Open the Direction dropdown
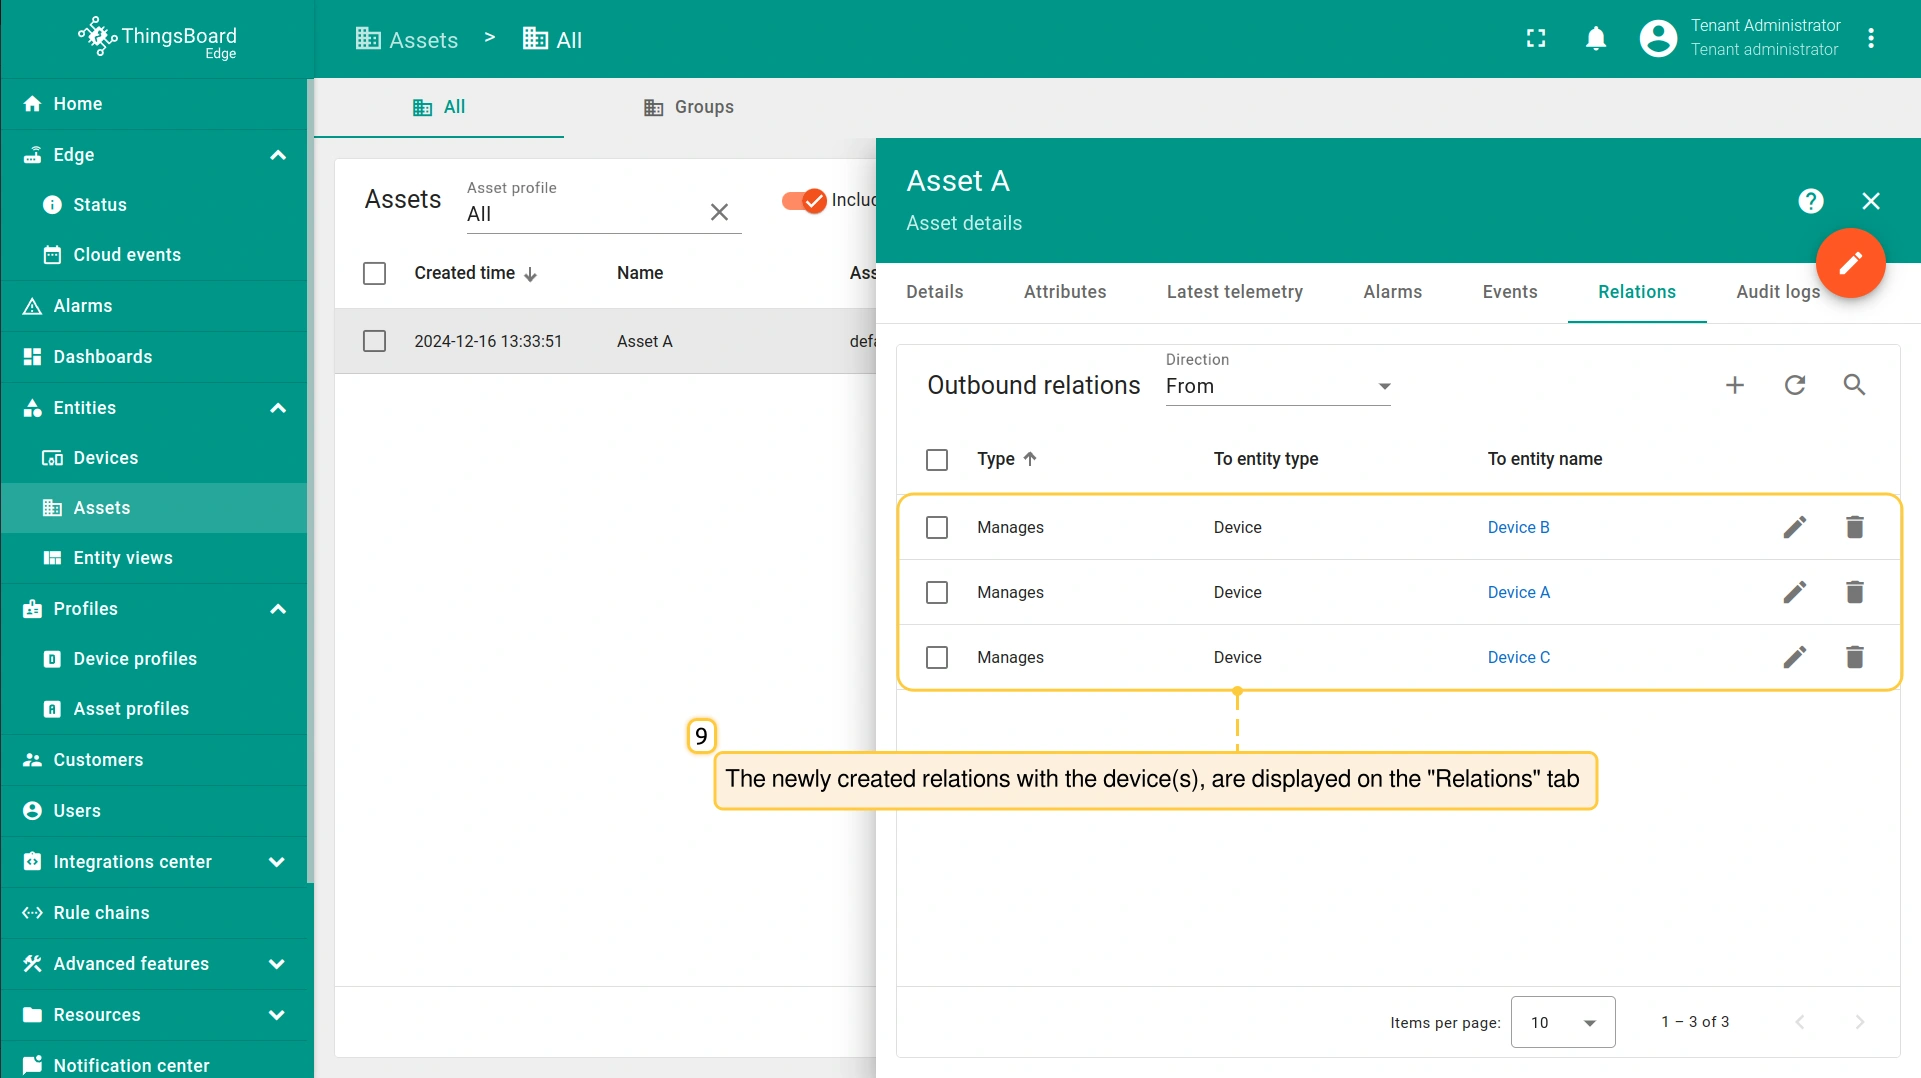 (1277, 386)
